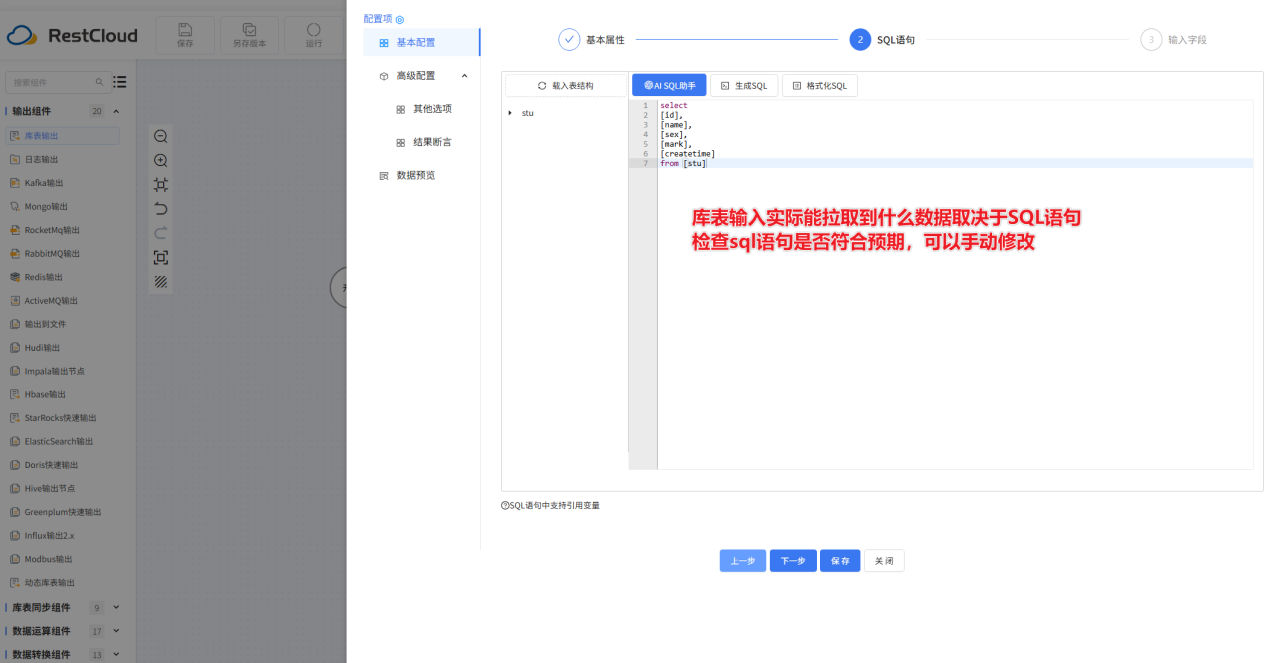Click the hatched pattern canvas tool icon
The height and width of the screenshot is (663, 1265).
coord(160,282)
